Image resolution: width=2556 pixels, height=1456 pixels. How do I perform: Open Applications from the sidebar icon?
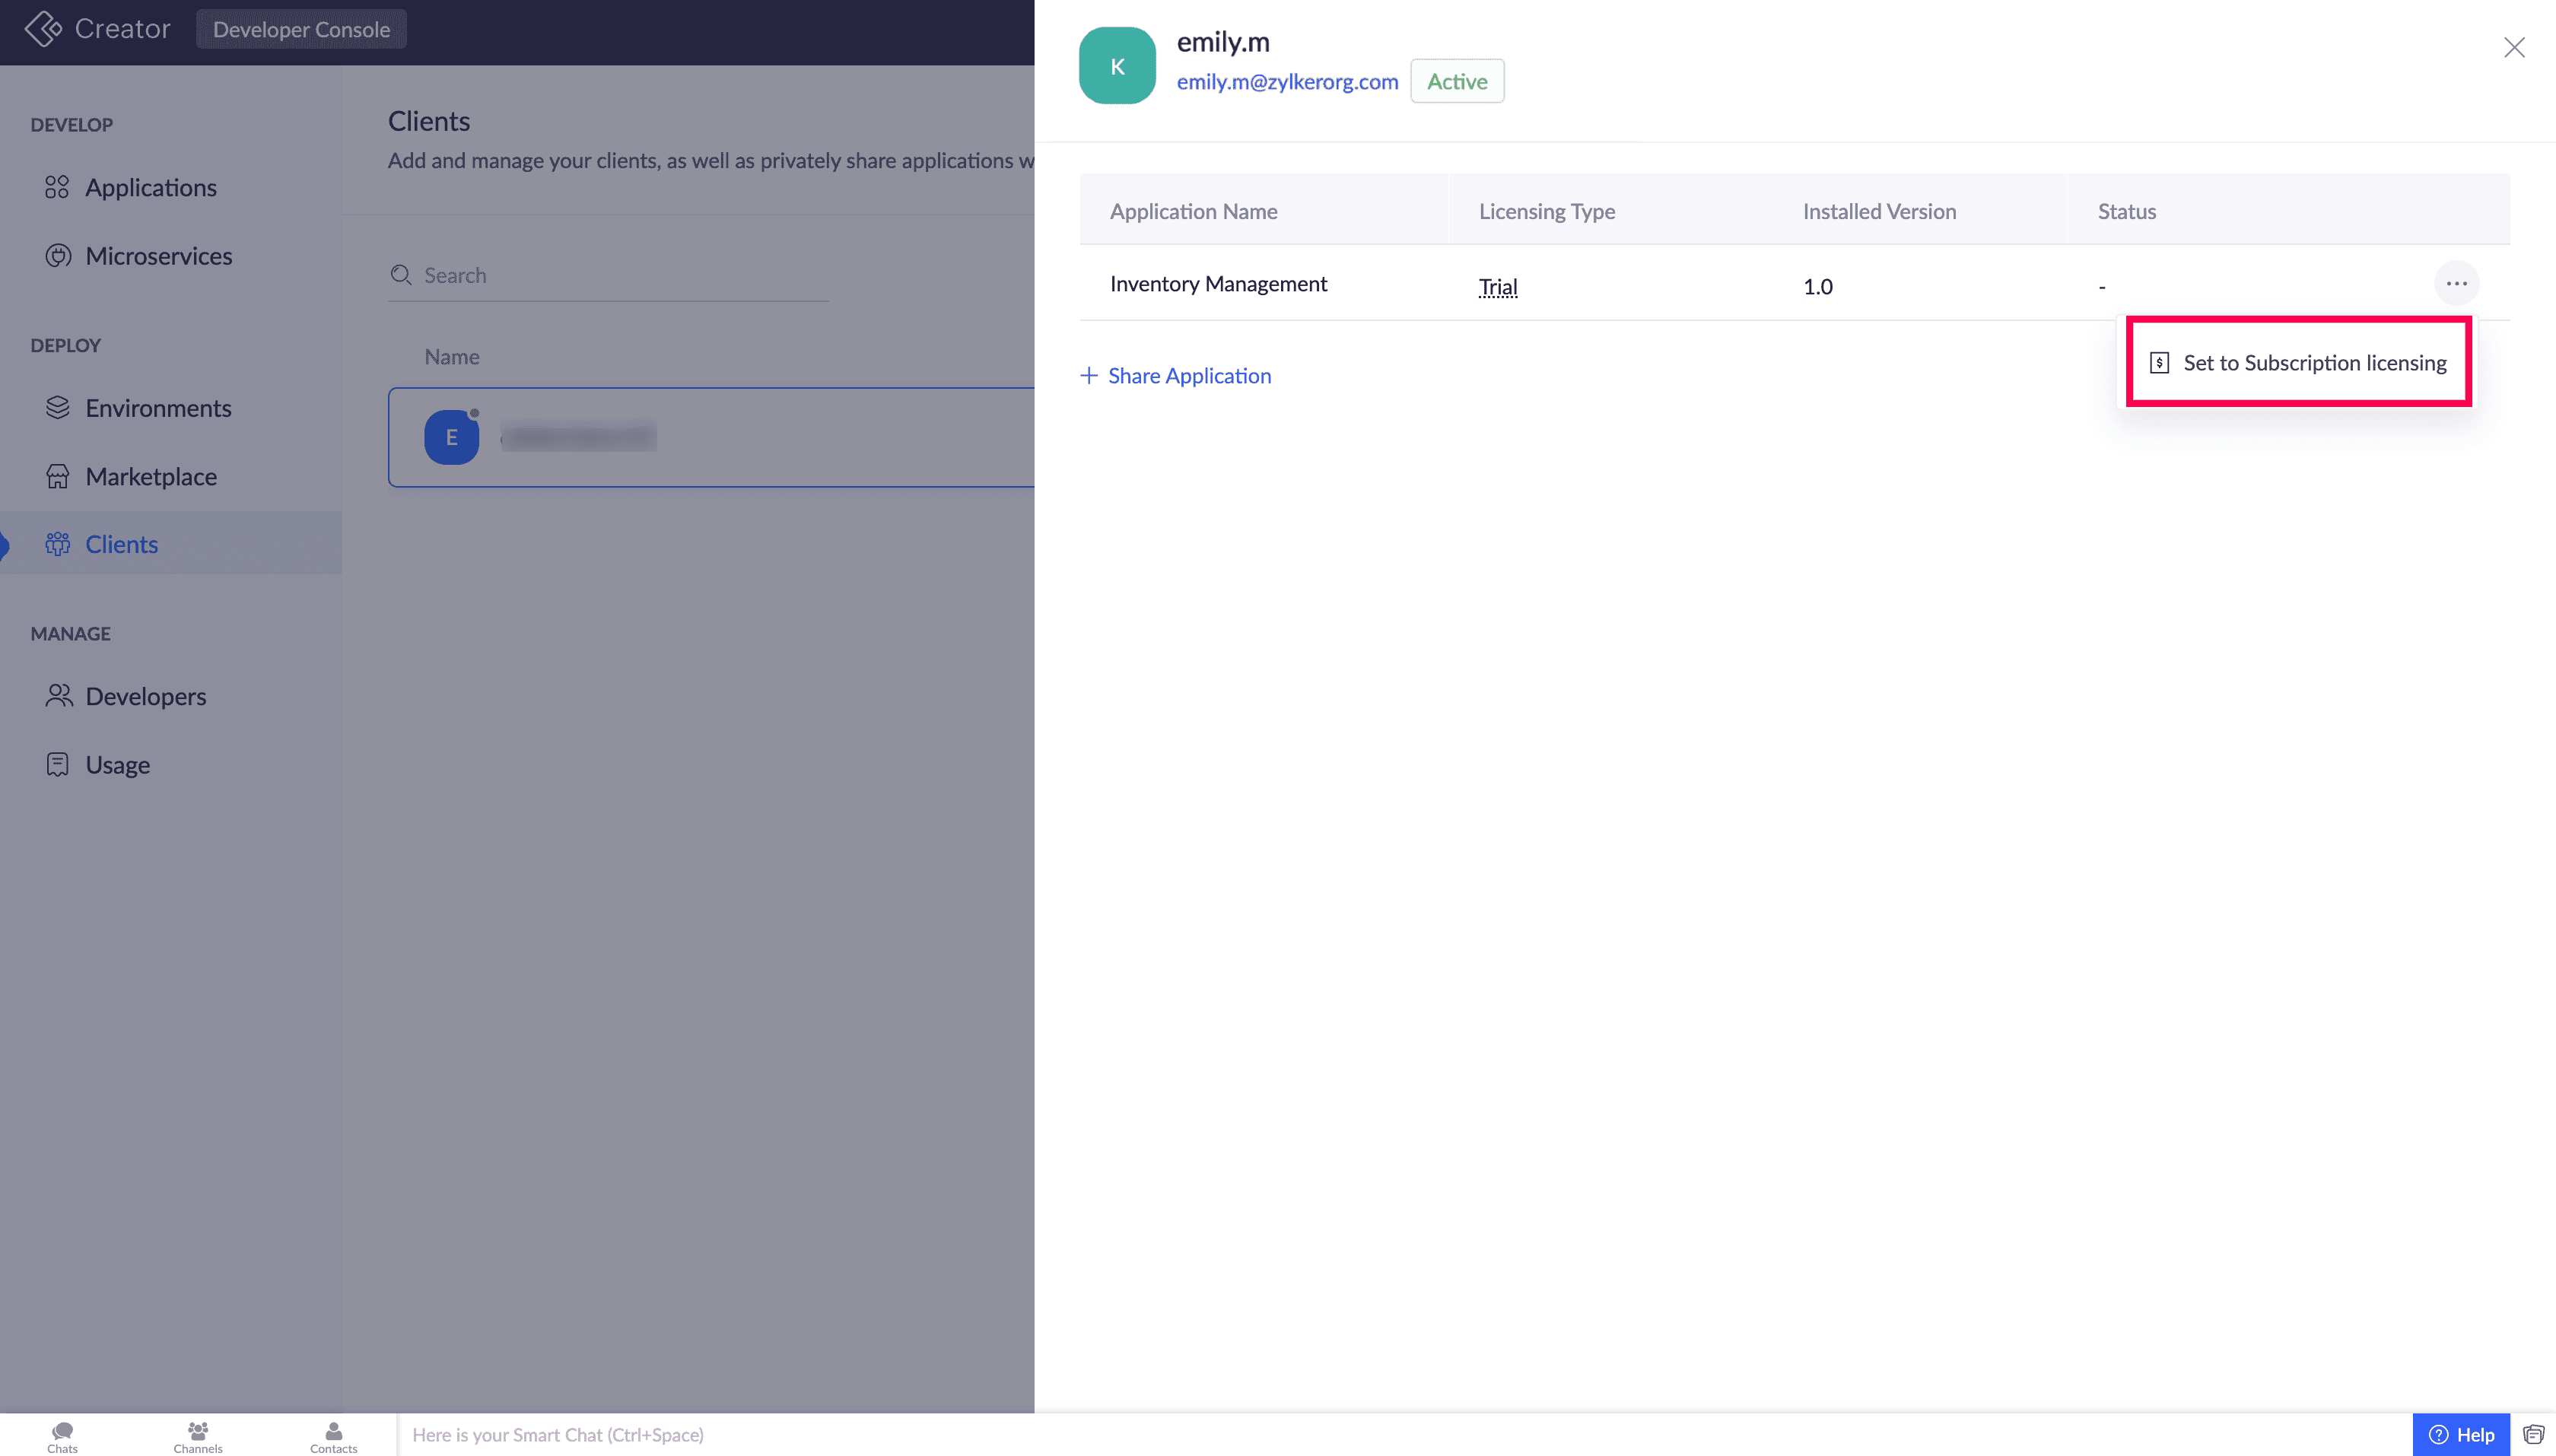[57, 187]
